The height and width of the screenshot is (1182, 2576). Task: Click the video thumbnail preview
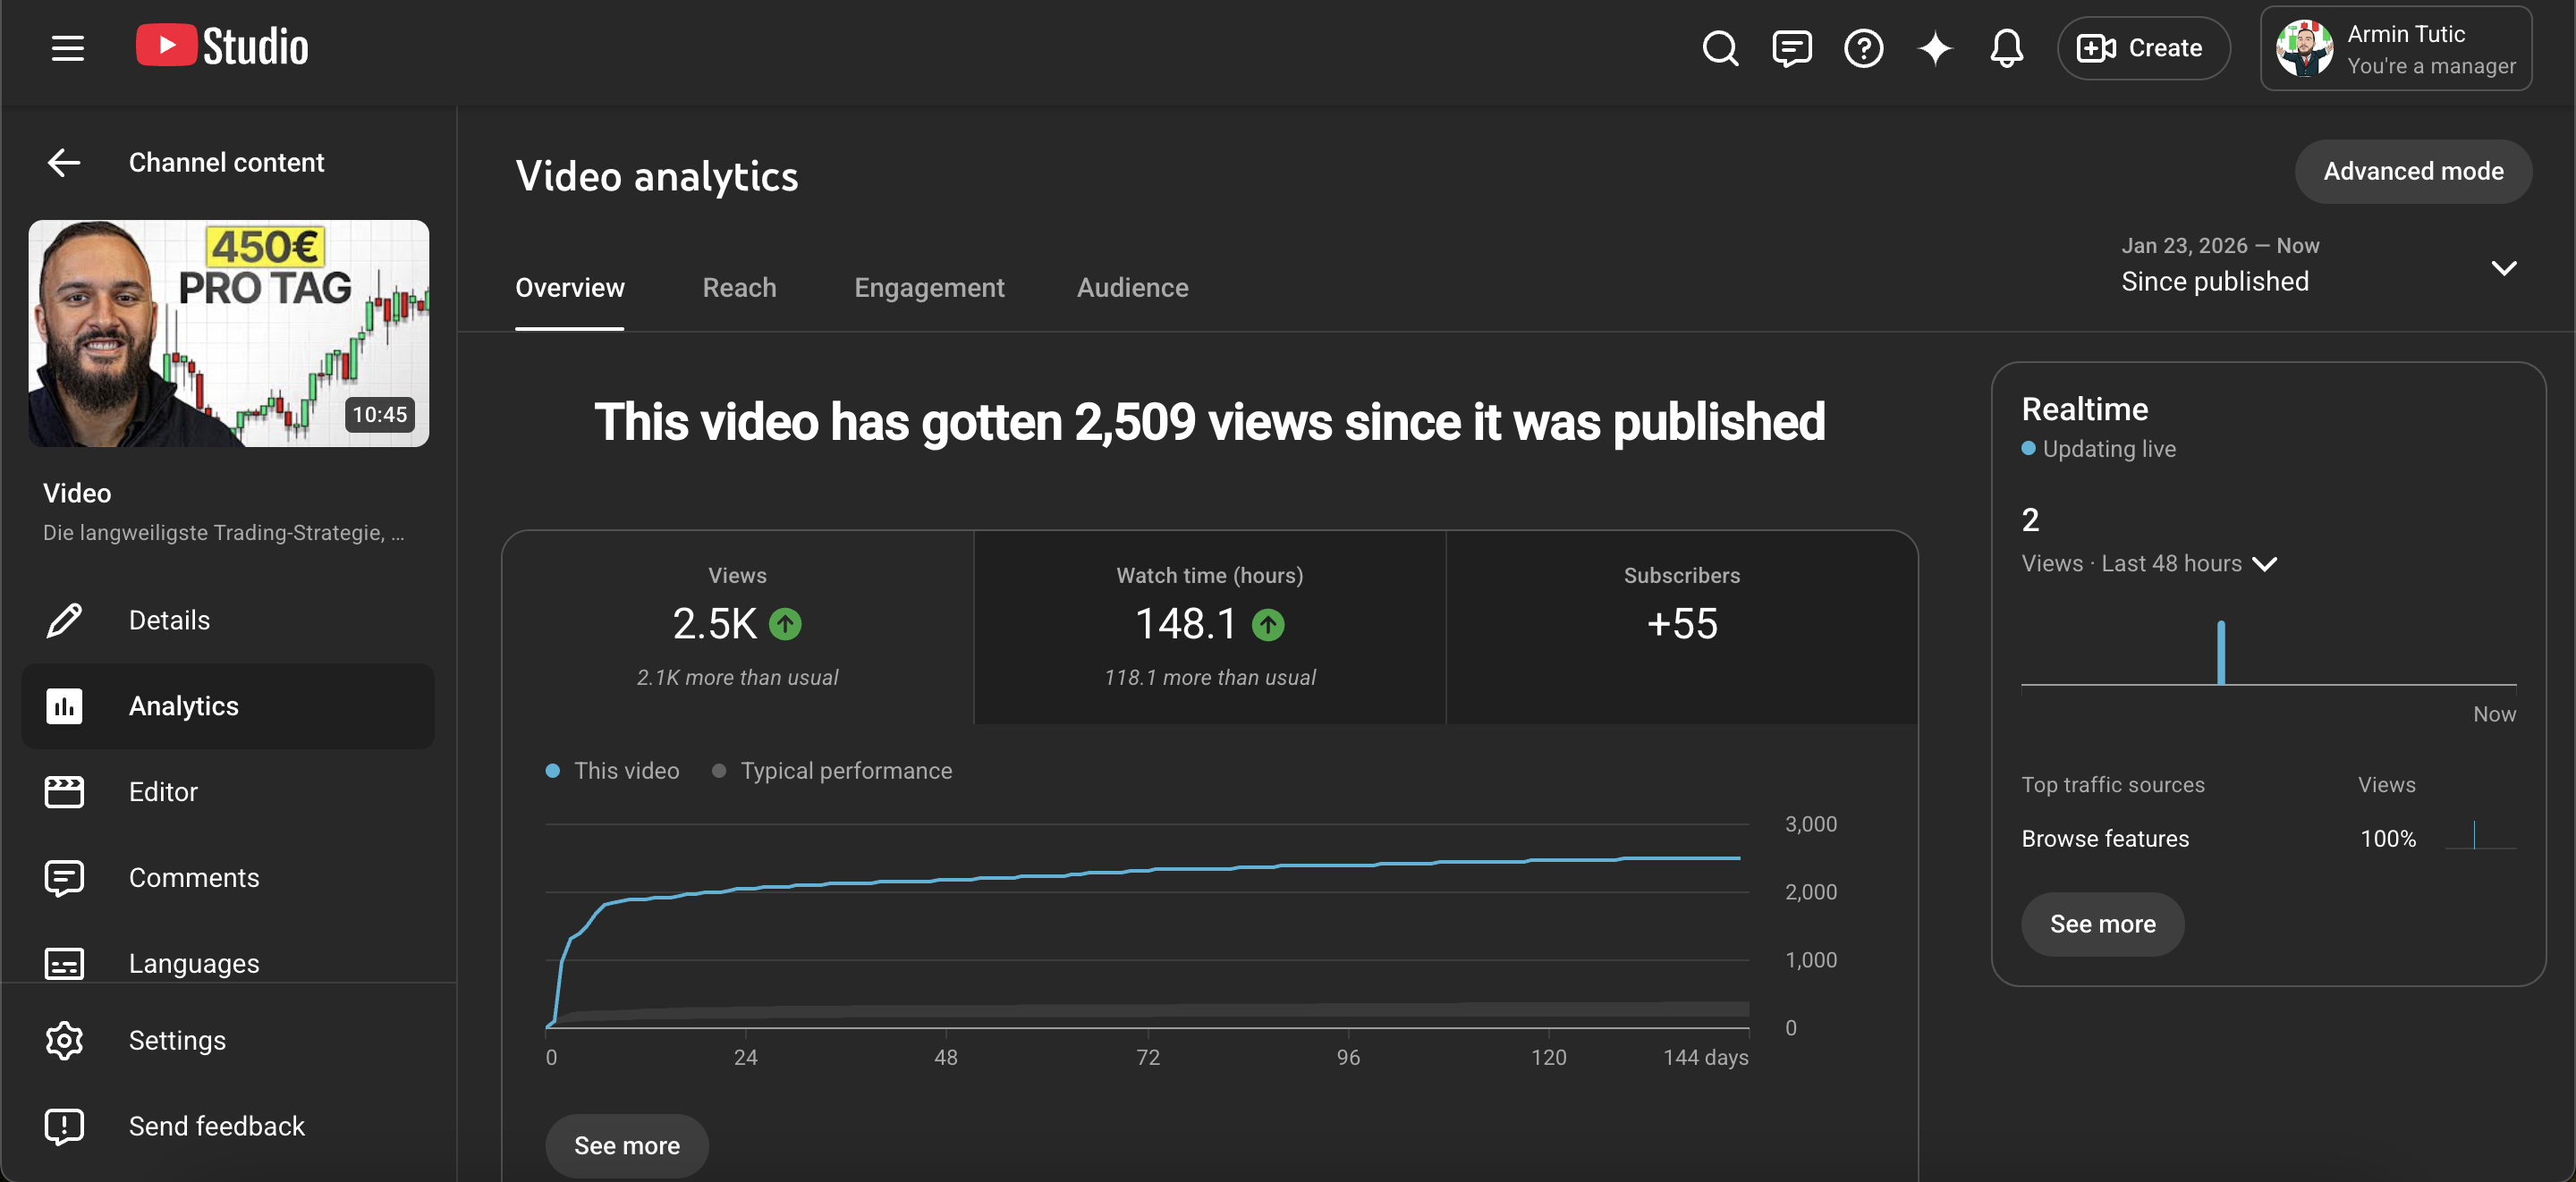pyautogui.click(x=229, y=333)
